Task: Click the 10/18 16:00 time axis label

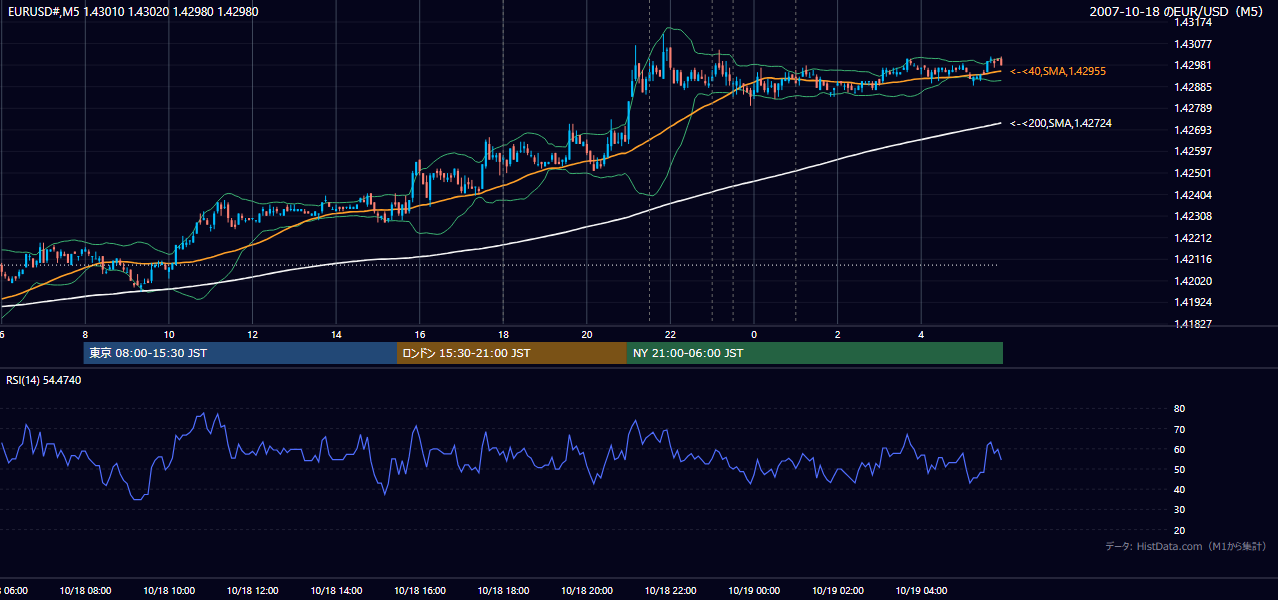Action: click(420, 591)
